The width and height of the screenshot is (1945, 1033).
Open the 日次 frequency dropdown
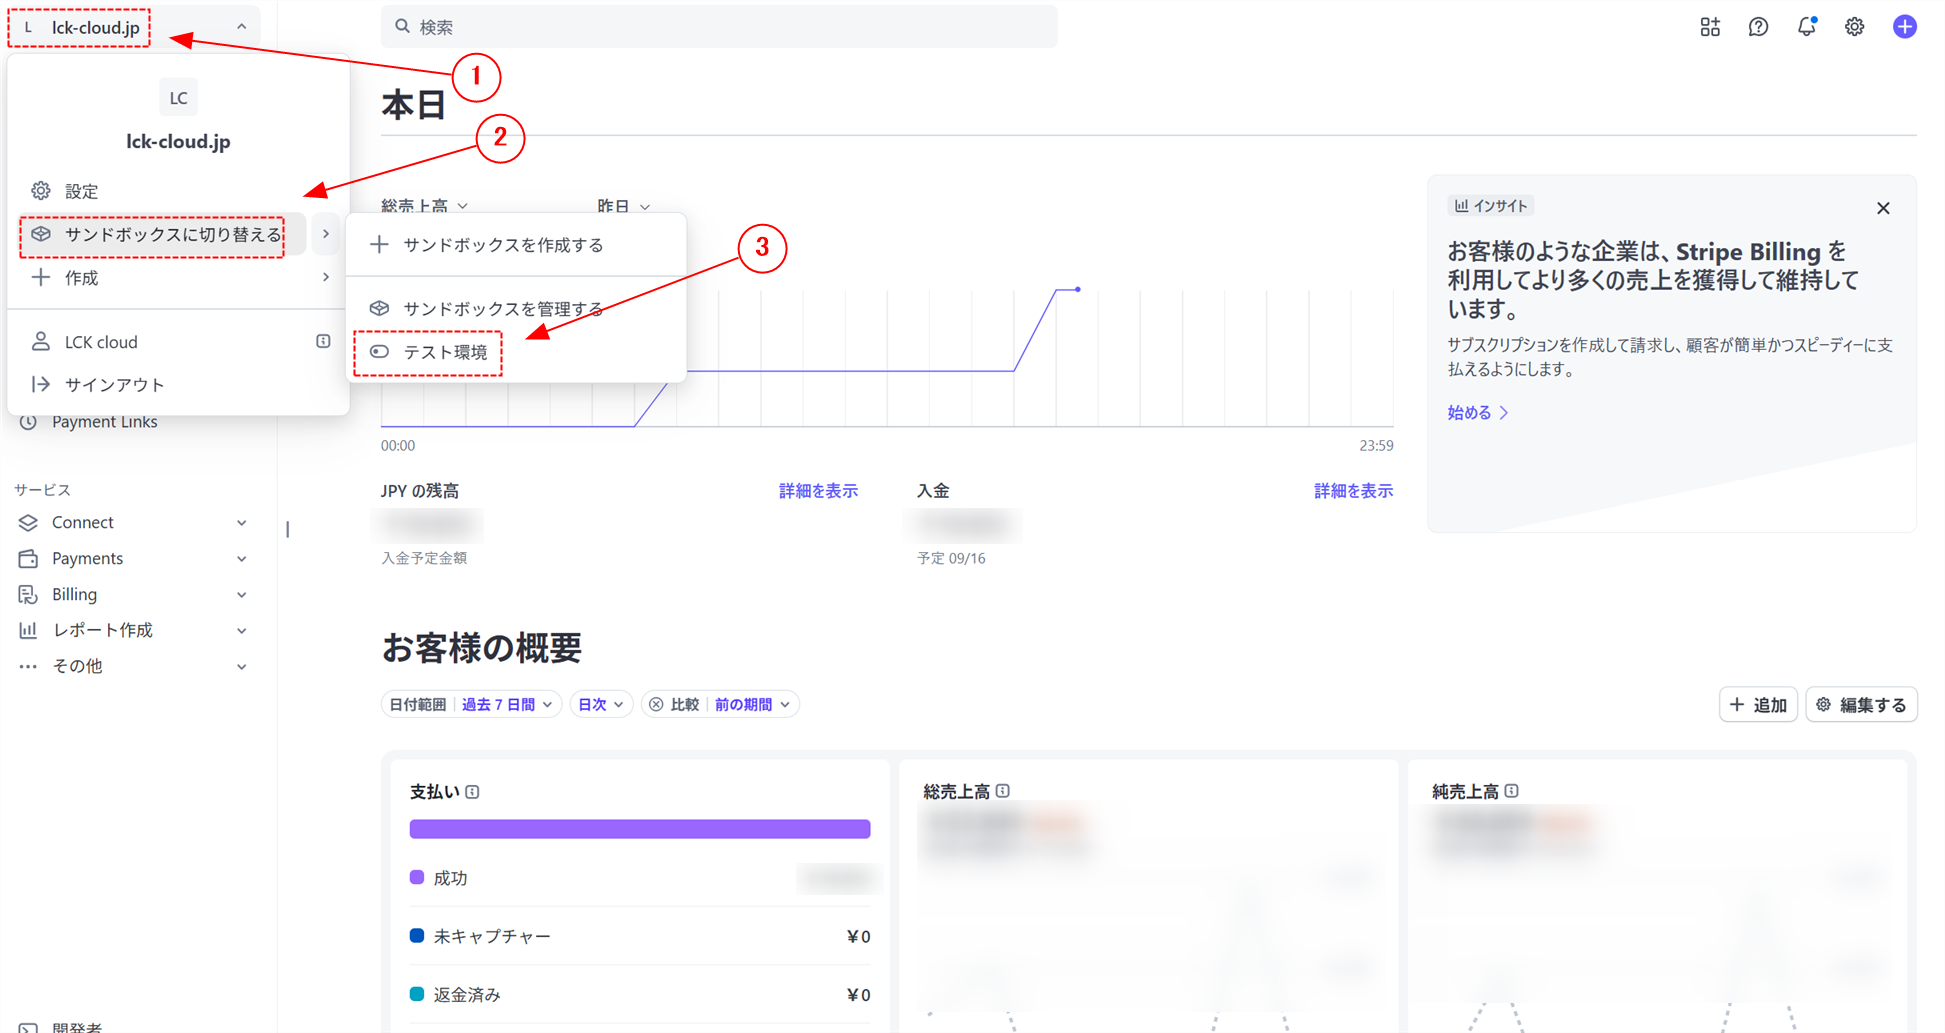tap(600, 704)
